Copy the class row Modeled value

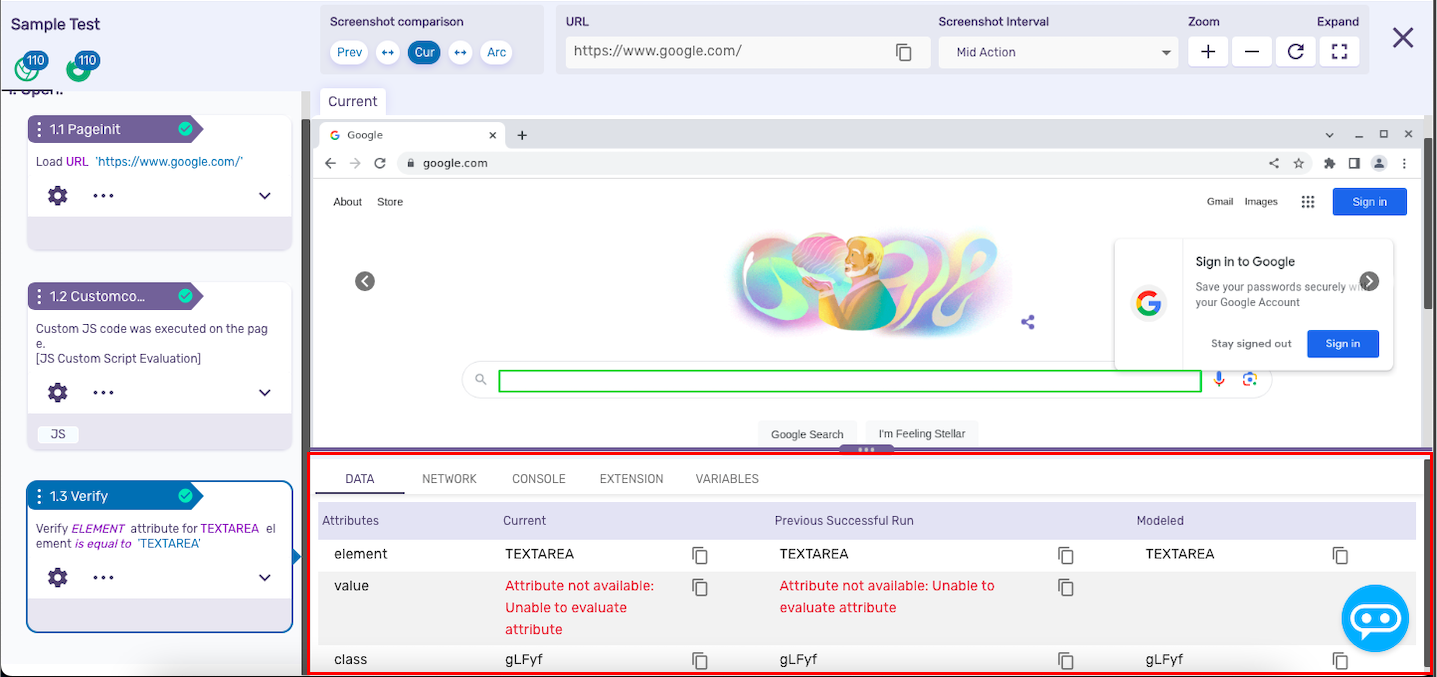1340,661
